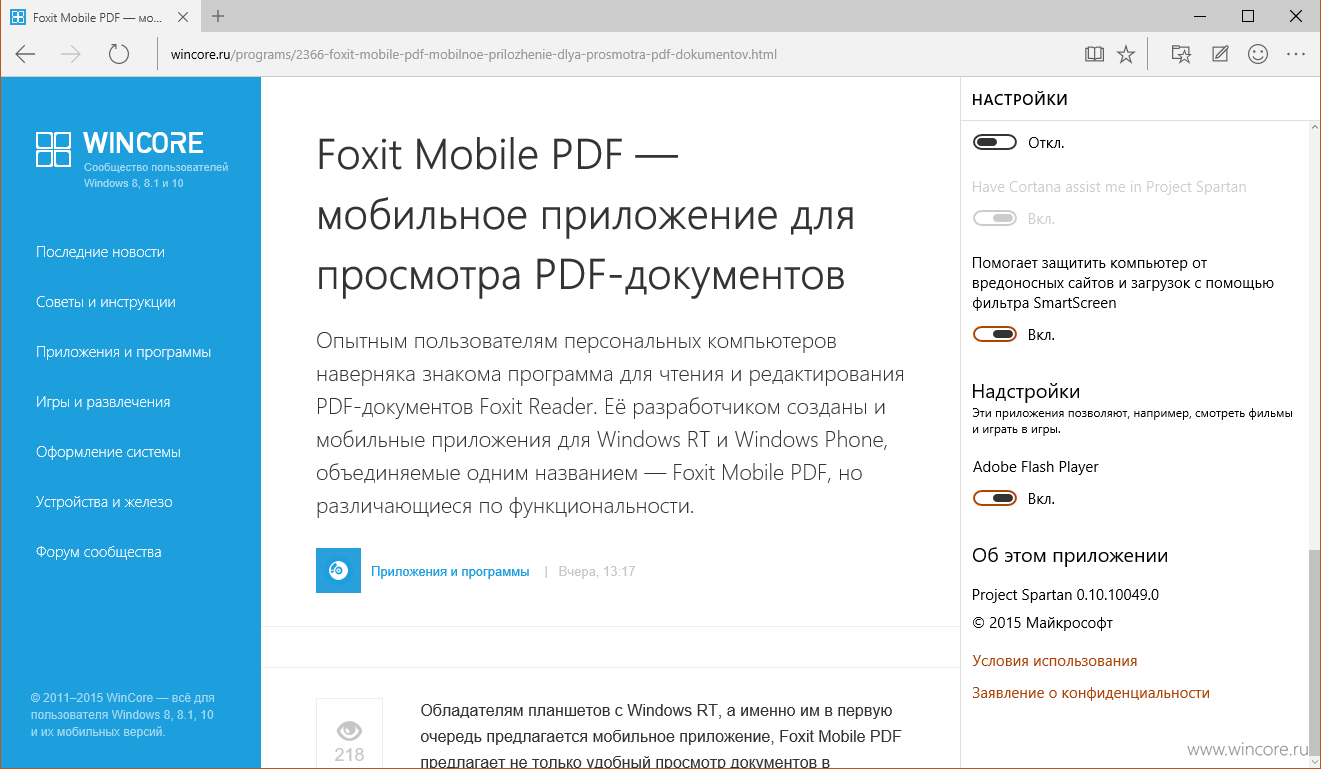Select the Foxit Mobile PDF tab
1321x769 pixels.
[x=100, y=17]
